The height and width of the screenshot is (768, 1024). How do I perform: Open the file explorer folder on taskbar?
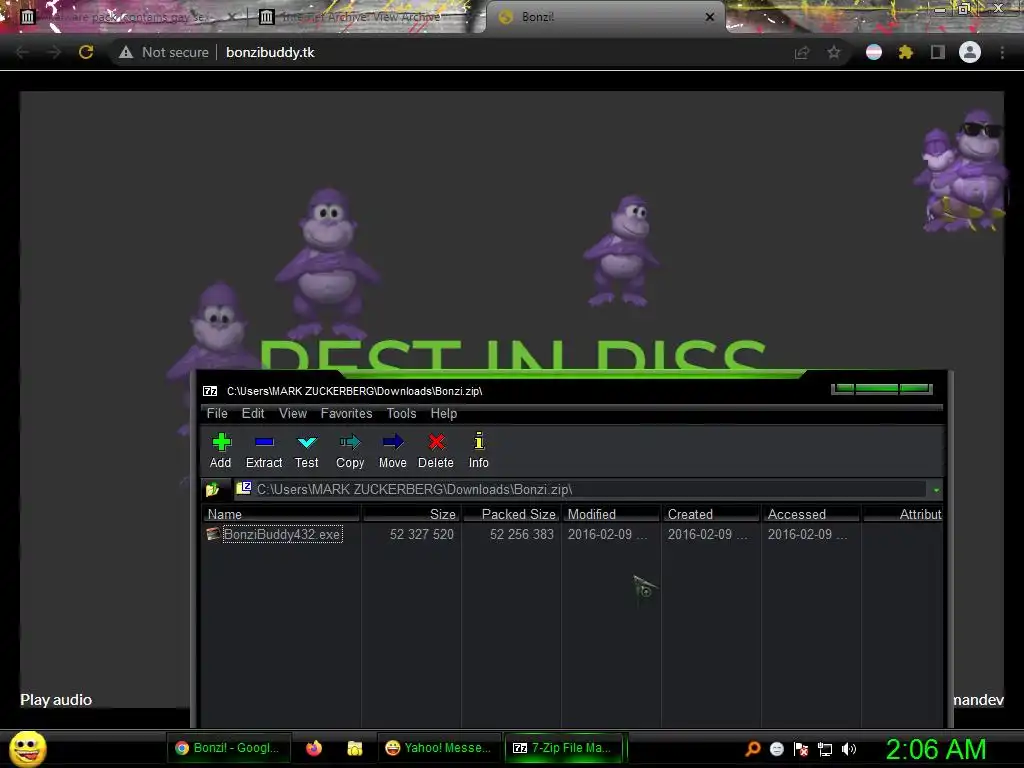355,748
